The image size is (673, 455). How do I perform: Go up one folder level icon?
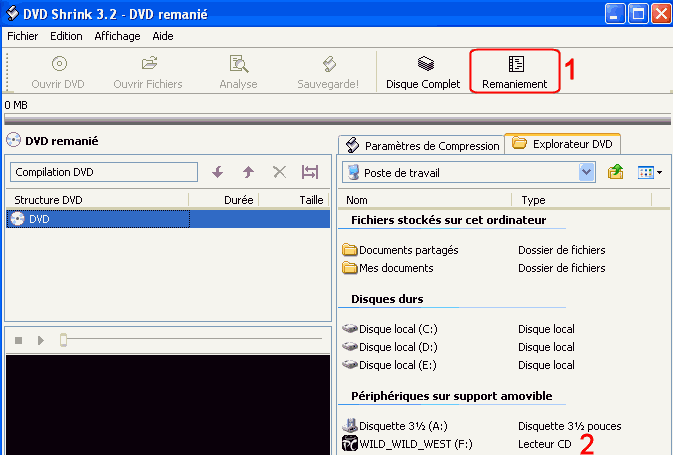pos(615,172)
